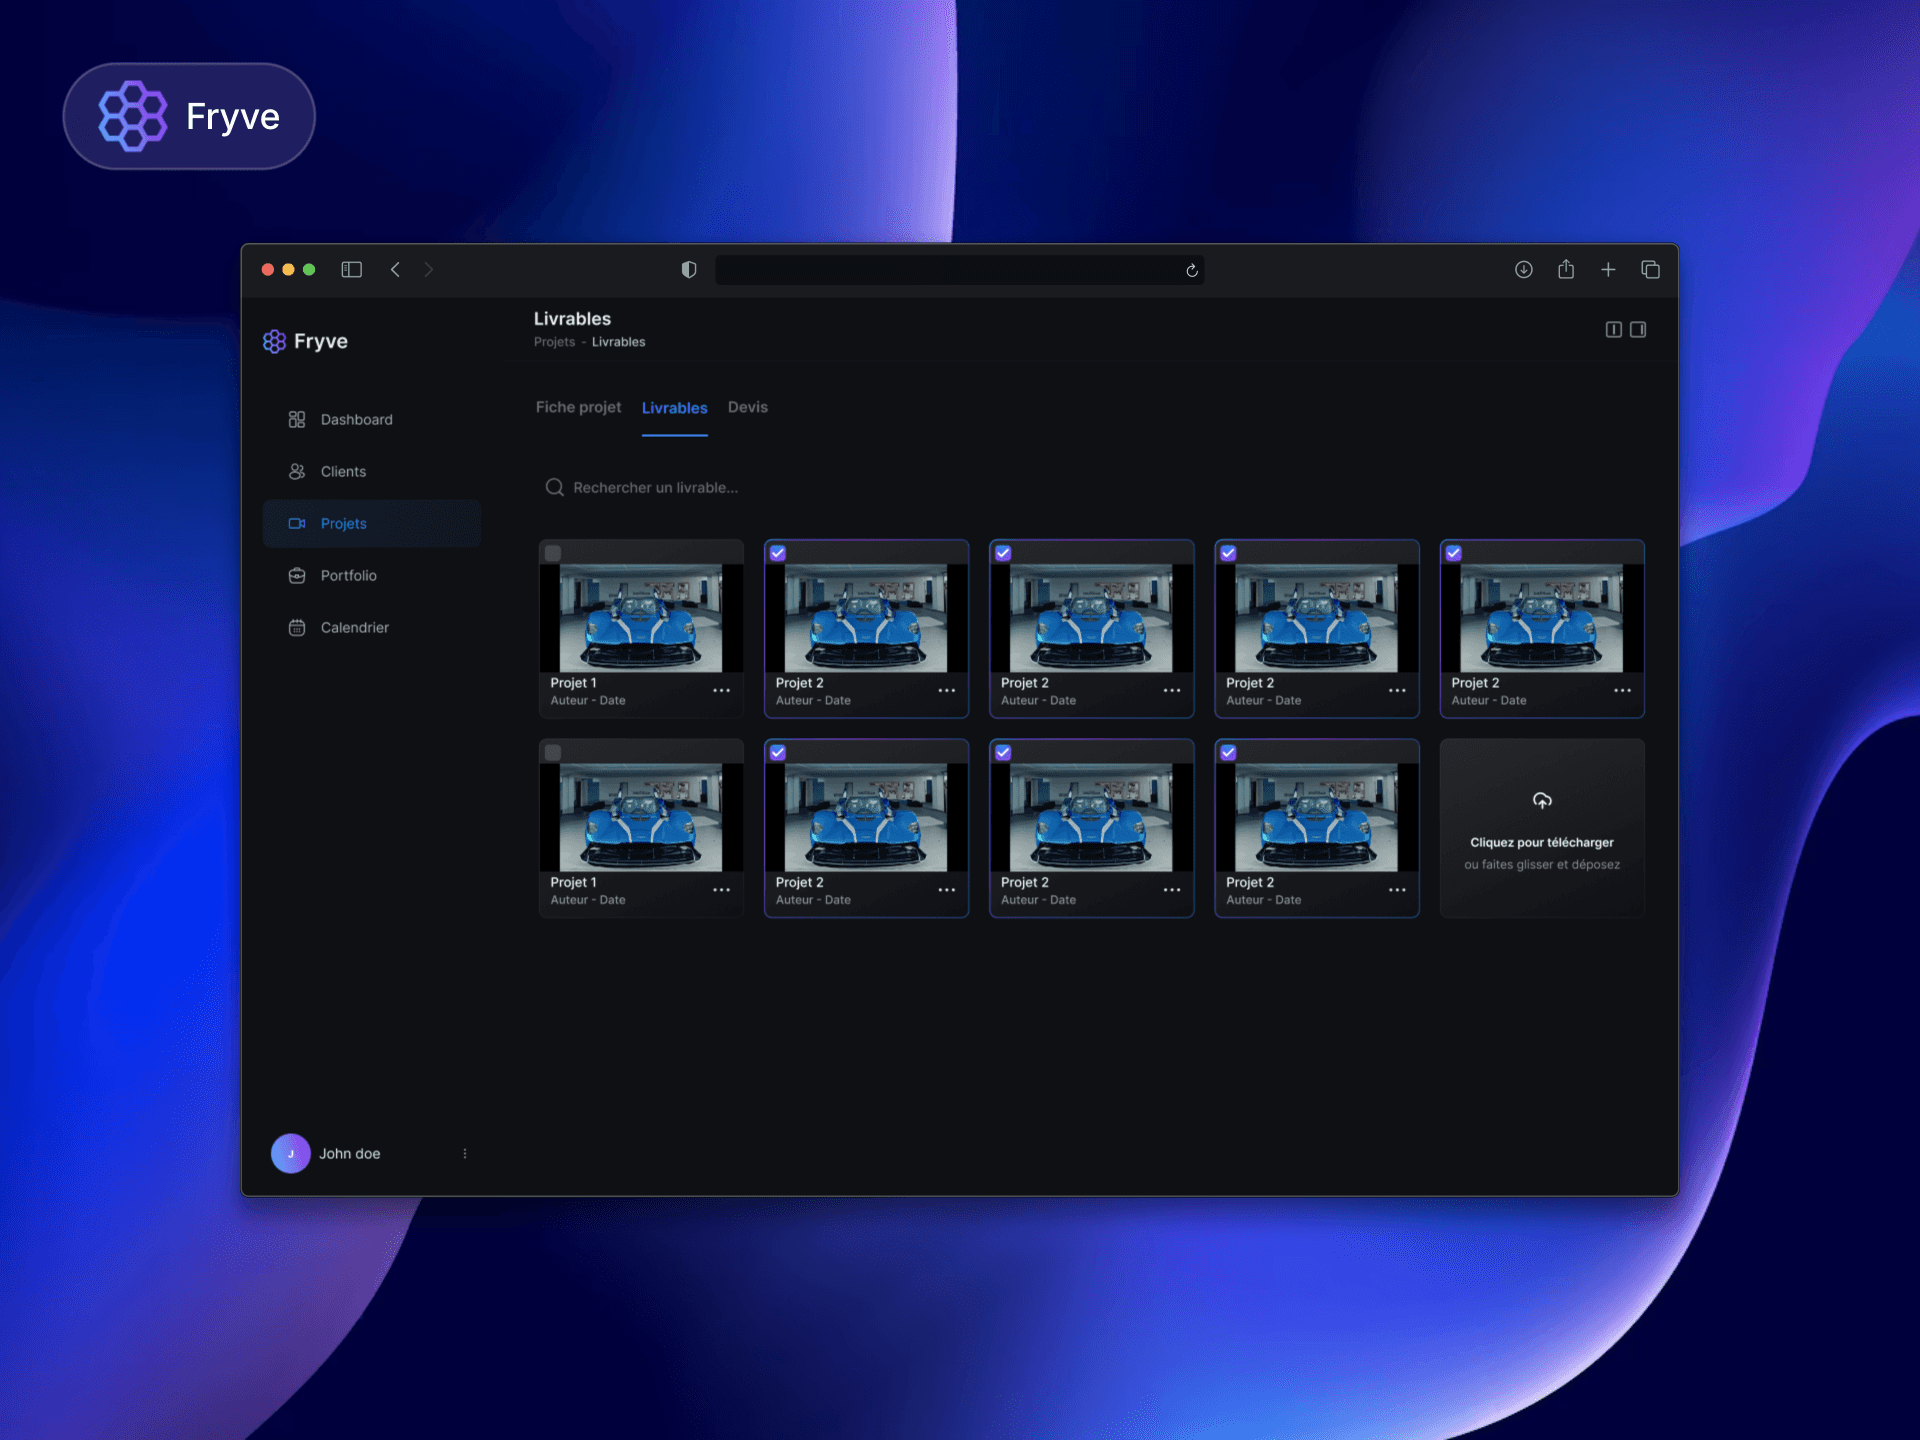Viewport: 1920px width, 1440px height.
Task: Click the browser share icon
Action: coord(1566,270)
